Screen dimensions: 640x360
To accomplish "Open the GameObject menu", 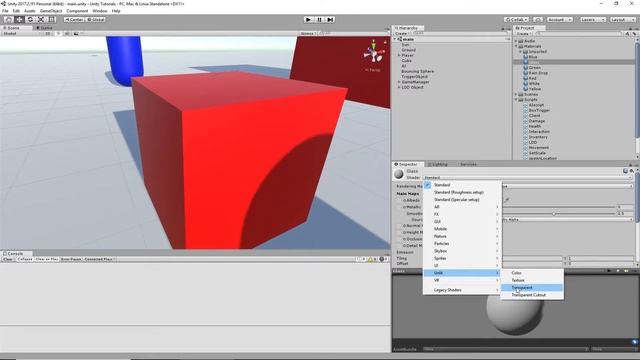I will point(51,11).
